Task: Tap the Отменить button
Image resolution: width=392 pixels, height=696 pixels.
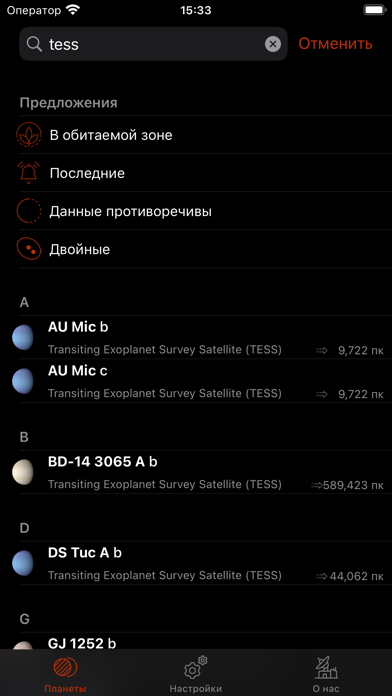Action: pos(335,44)
